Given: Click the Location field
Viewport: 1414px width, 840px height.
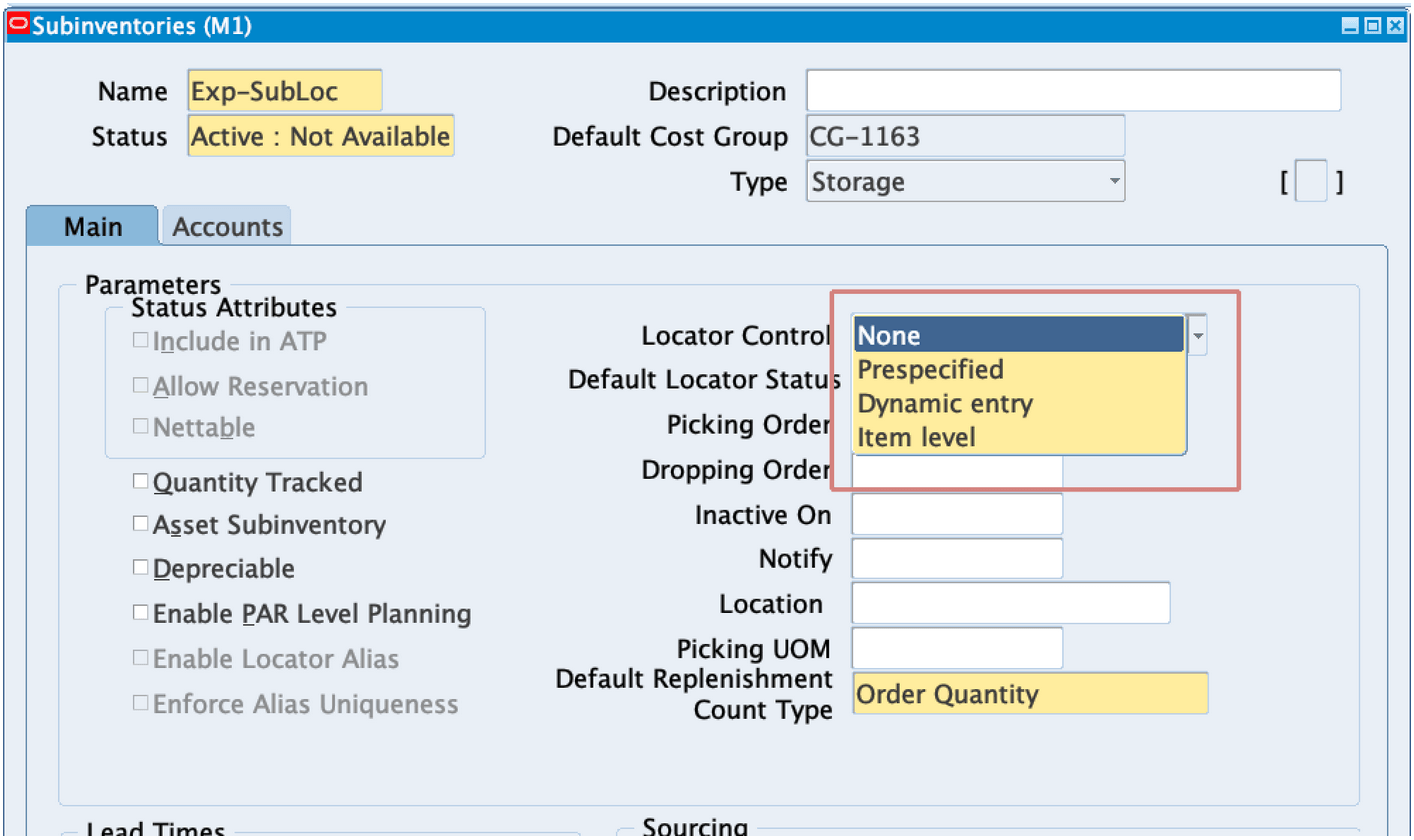Looking at the screenshot, I should pos(1010,602).
